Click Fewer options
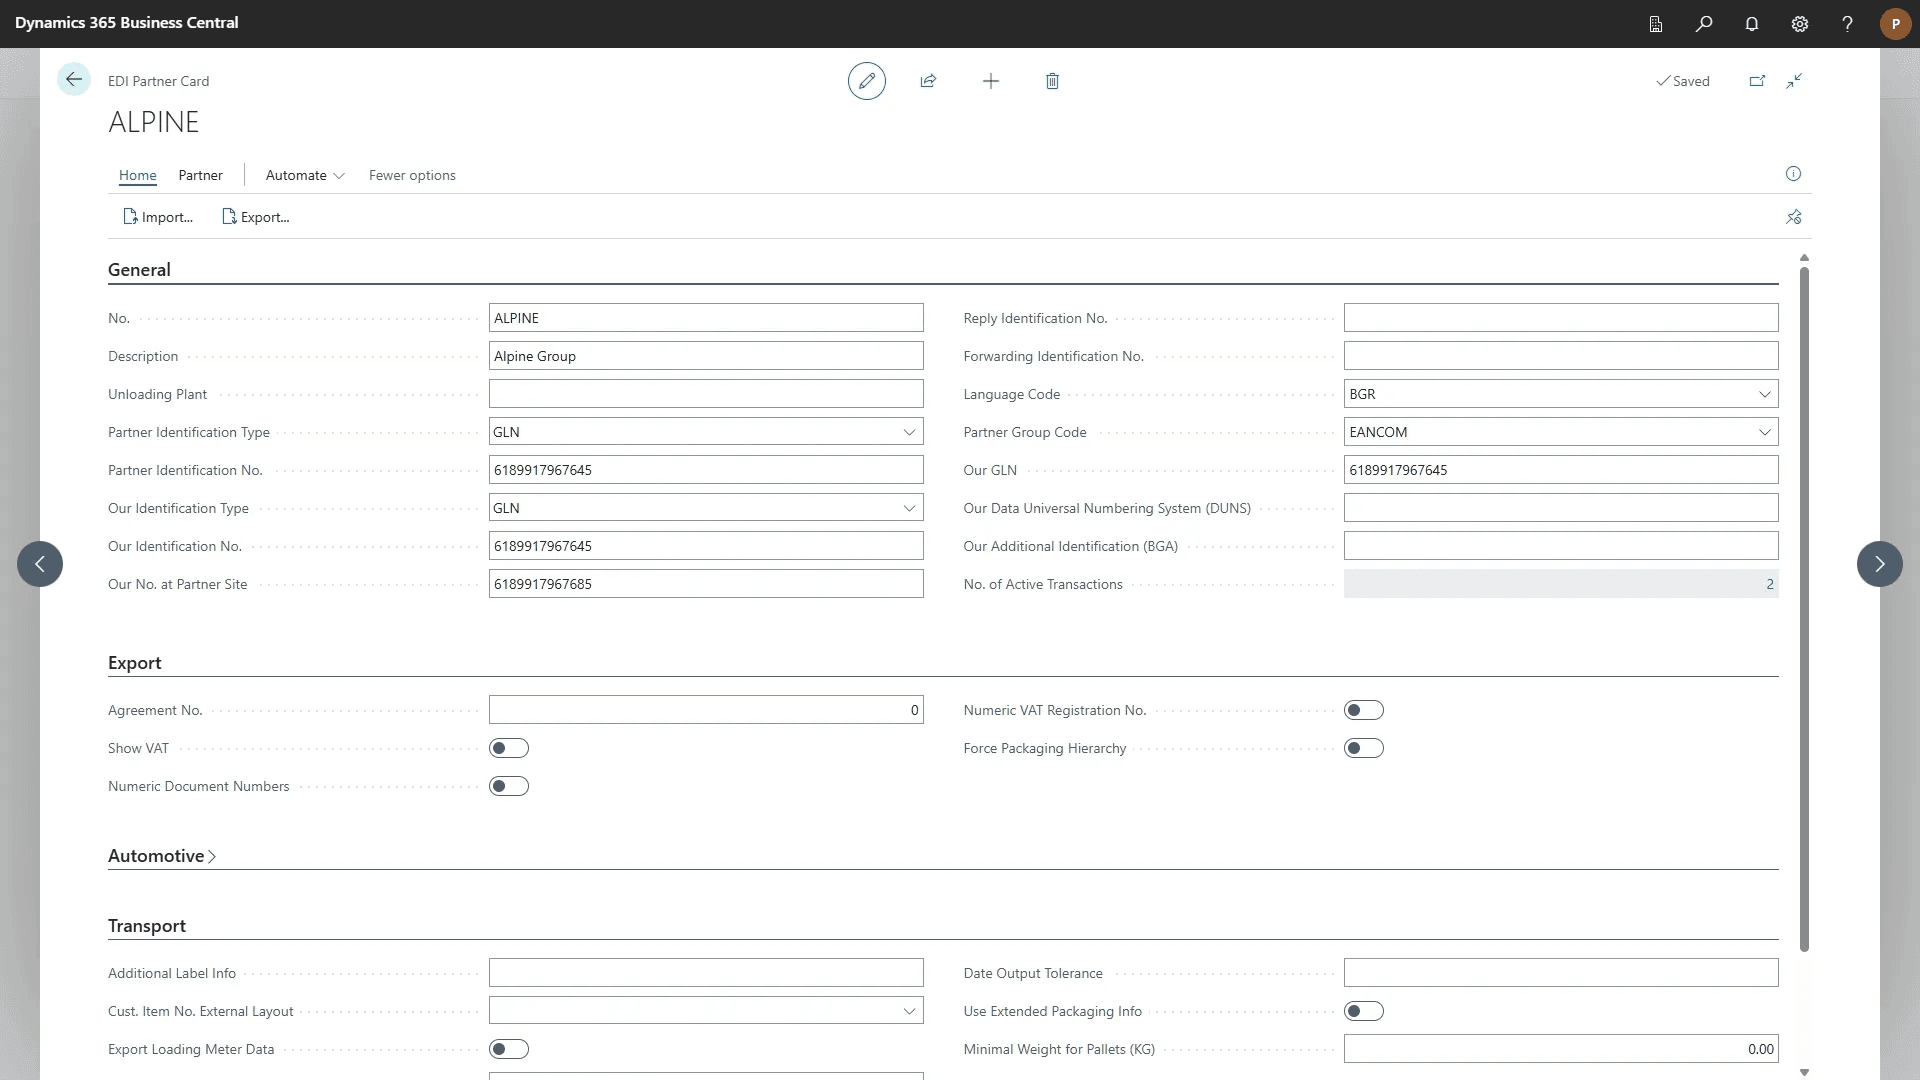1920x1080 pixels. [412, 175]
